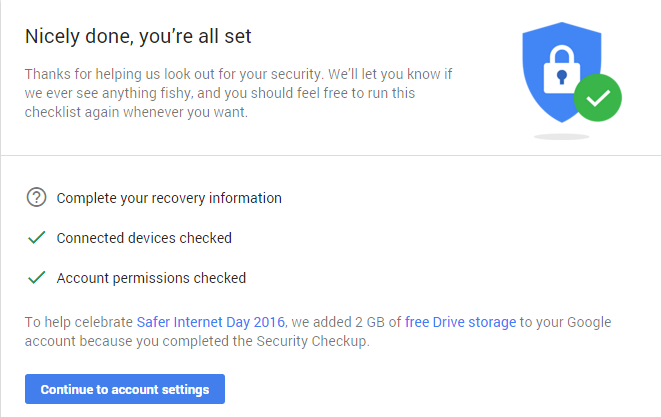Click green checkmark beside Connected devices checked

pos(37,238)
